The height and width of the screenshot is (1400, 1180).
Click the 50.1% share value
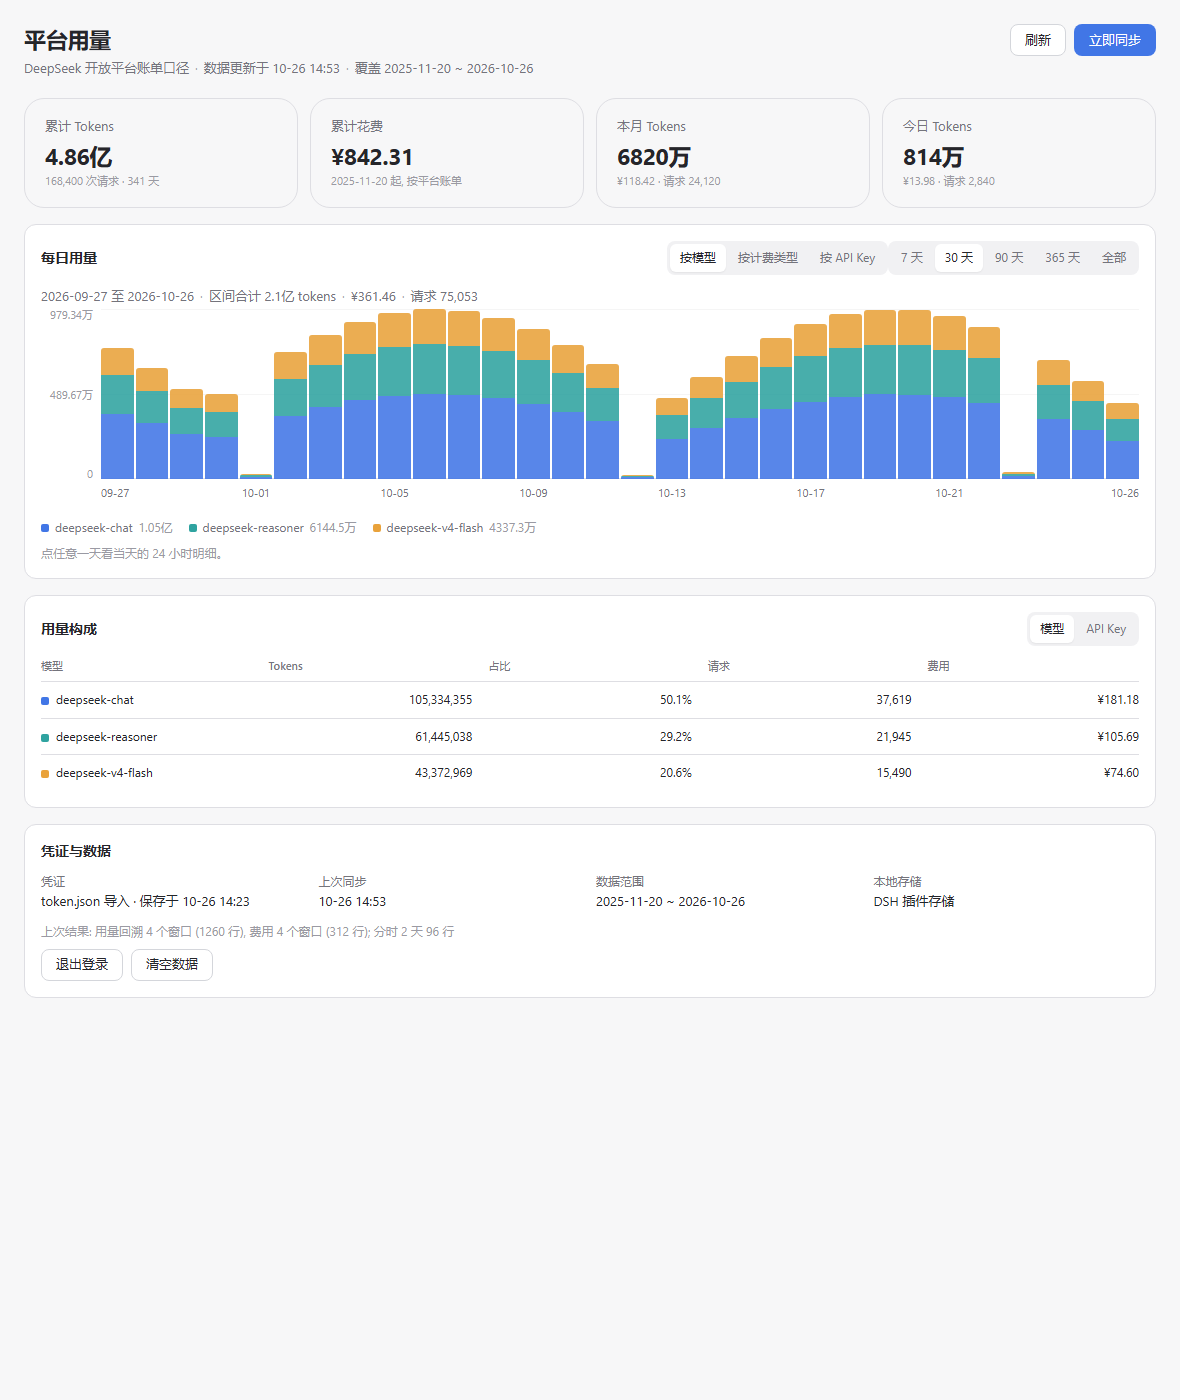point(676,700)
